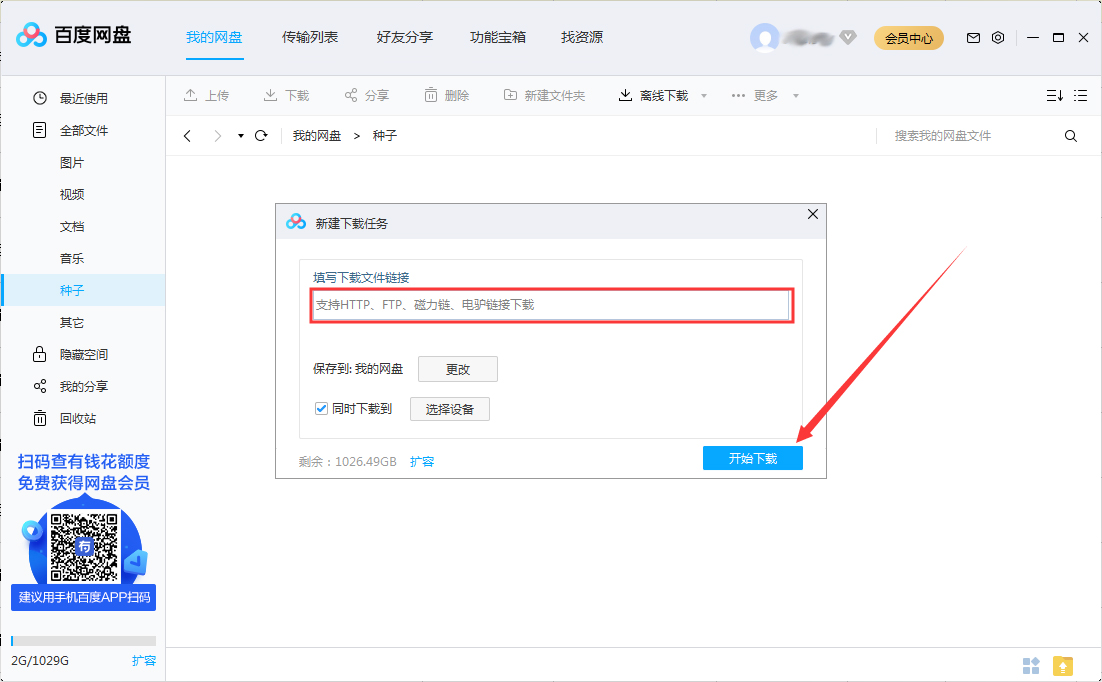The width and height of the screenshot is (1102, 682).
Task: Click the download link input field
Action: click(x=551, y=306)
